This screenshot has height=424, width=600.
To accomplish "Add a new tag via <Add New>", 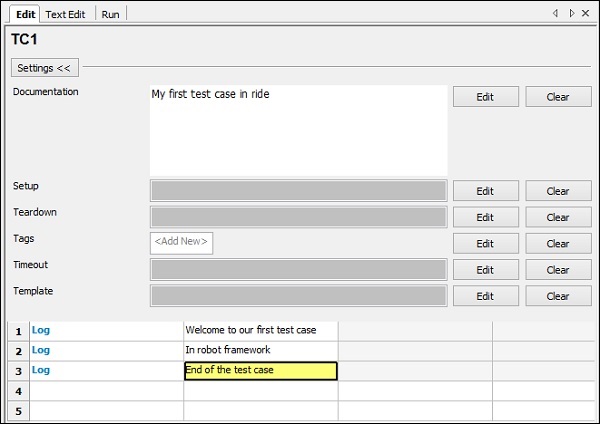I will (181, 243).
